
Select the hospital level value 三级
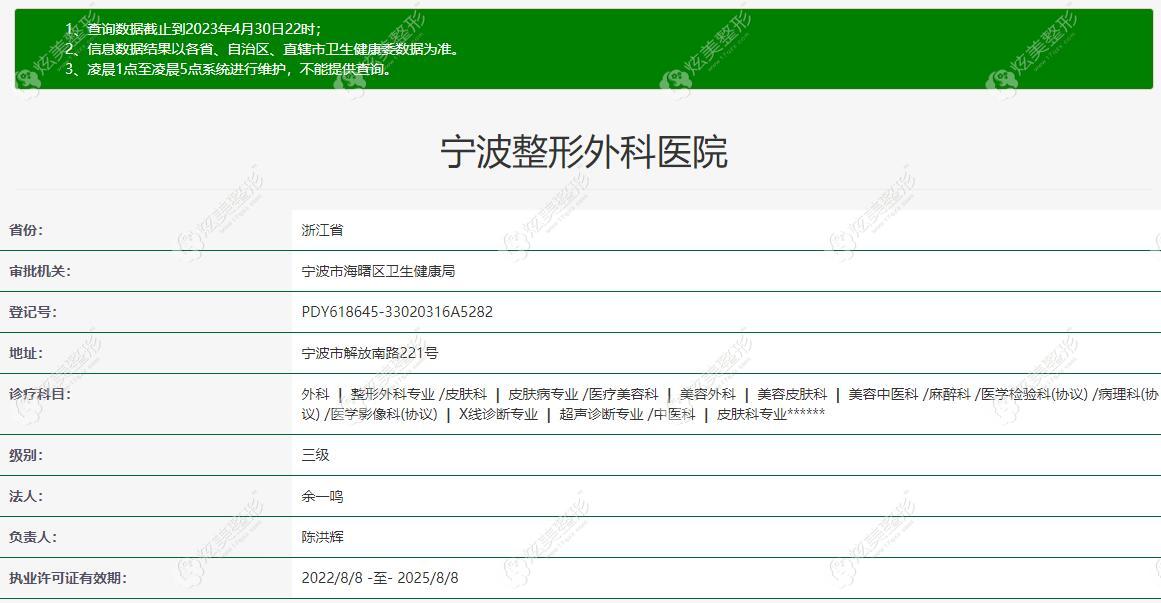click(x=315, y=455)
